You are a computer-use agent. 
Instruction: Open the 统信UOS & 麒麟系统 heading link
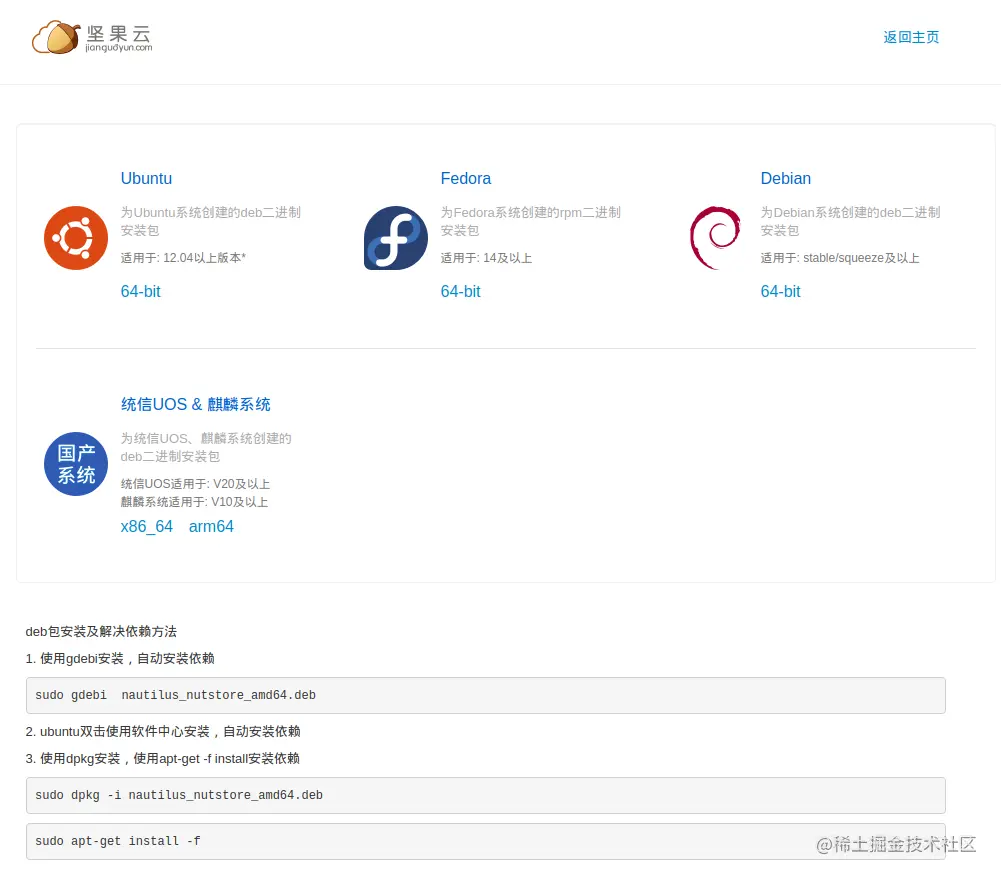point(195,404)
